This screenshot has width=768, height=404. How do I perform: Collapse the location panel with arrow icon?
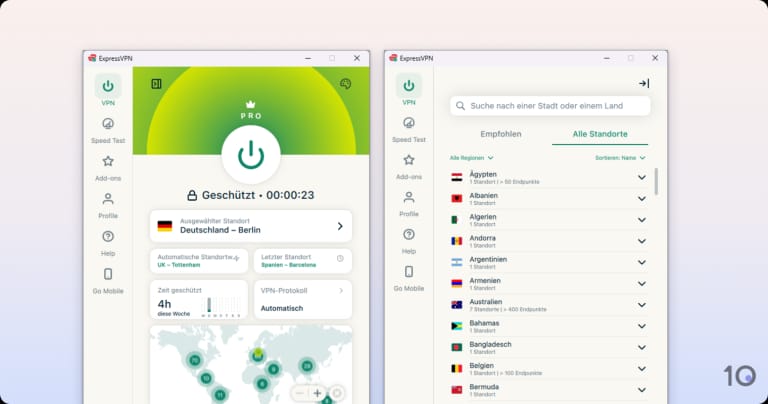(x=644, y=84)
